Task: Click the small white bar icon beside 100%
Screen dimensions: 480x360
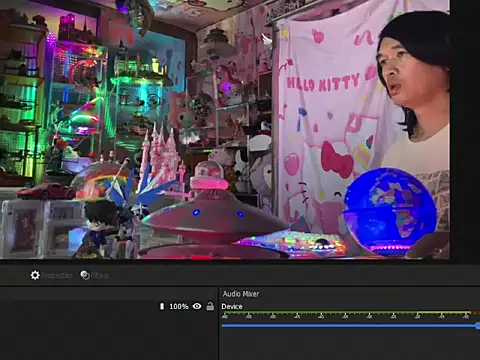Action: (x=162, y=306)
